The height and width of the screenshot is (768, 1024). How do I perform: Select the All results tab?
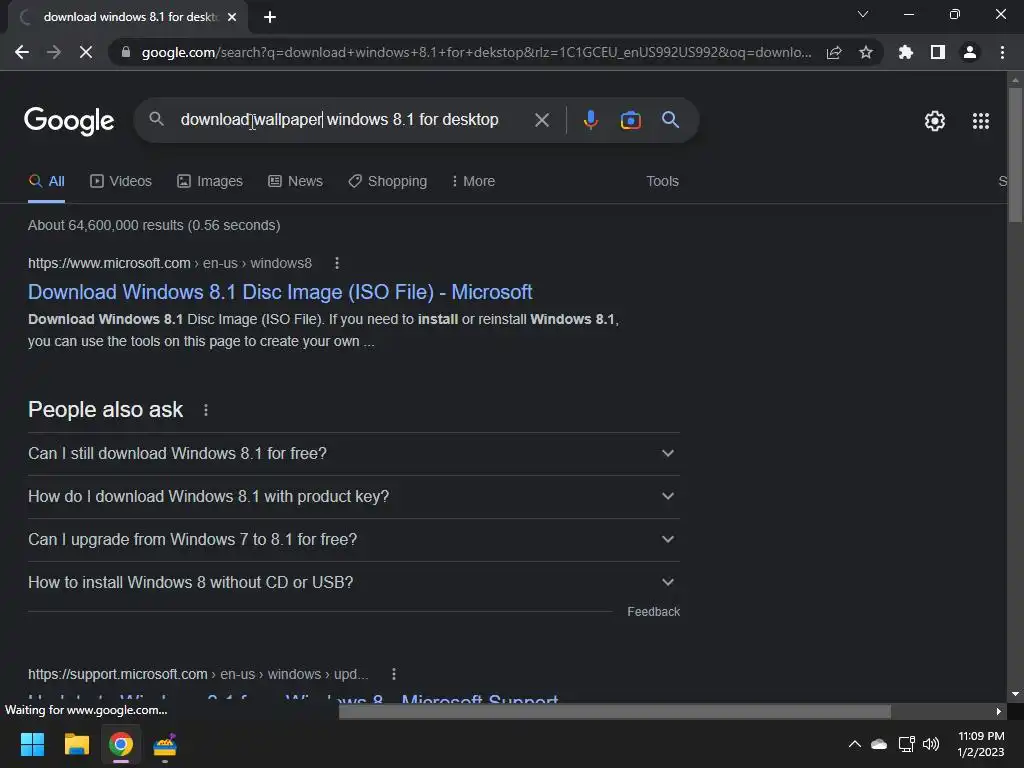click(x=46, y=182)
